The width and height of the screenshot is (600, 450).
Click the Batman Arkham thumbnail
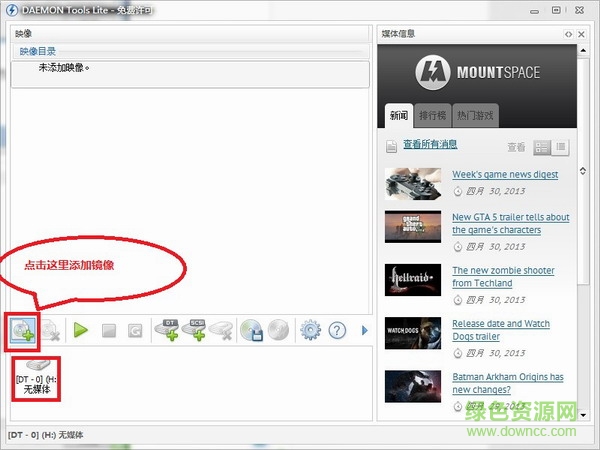click(x=413, y=386)
